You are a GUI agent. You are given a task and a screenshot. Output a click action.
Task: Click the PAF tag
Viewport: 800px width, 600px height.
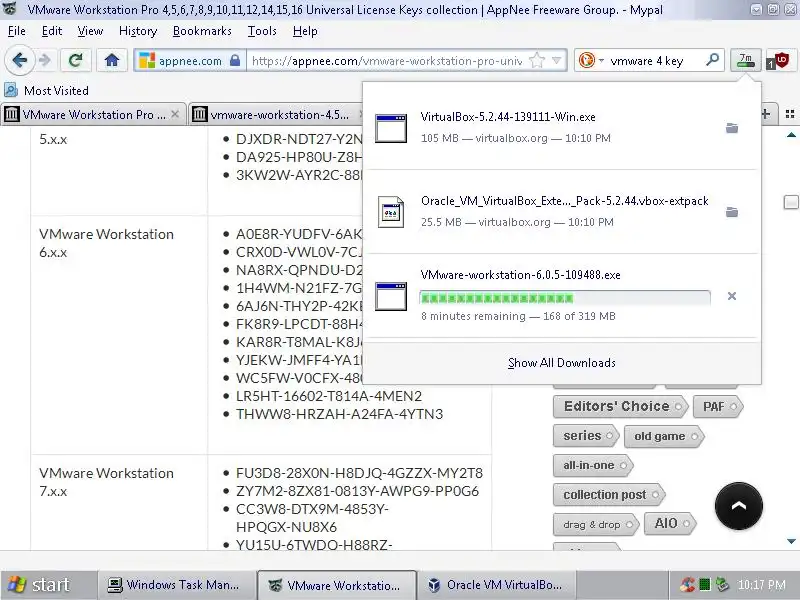point(718,406)
